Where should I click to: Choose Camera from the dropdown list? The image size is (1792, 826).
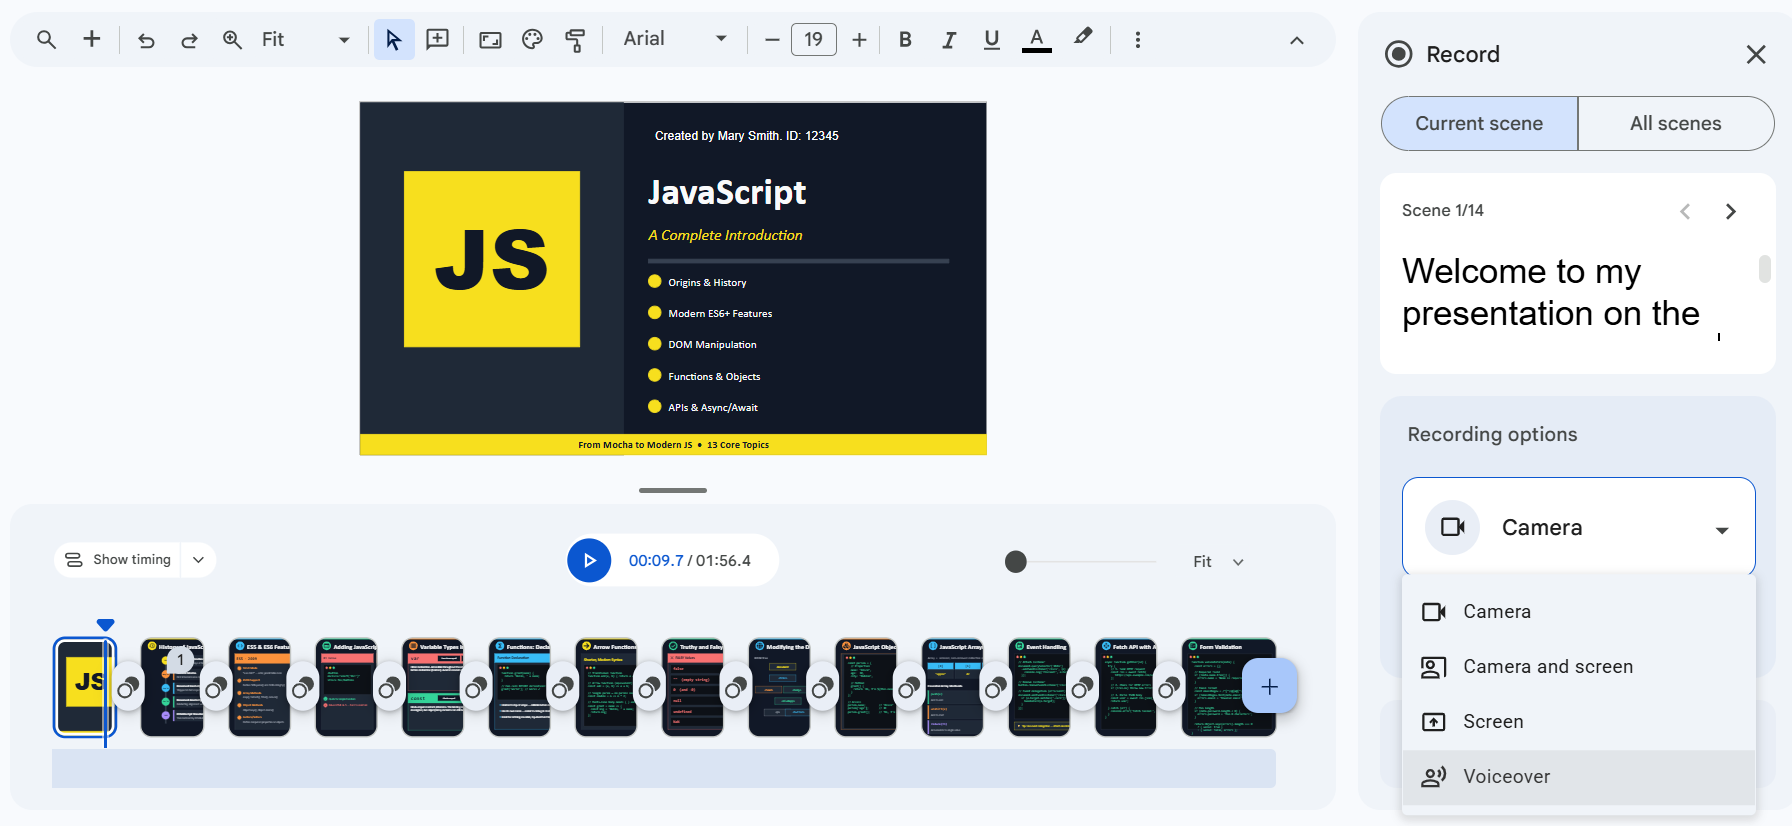(x=1578, y=611)
